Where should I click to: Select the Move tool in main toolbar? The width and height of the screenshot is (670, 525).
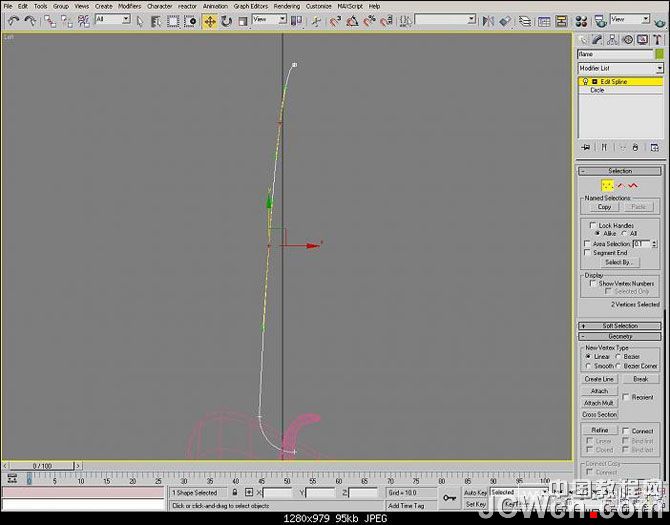210,20
